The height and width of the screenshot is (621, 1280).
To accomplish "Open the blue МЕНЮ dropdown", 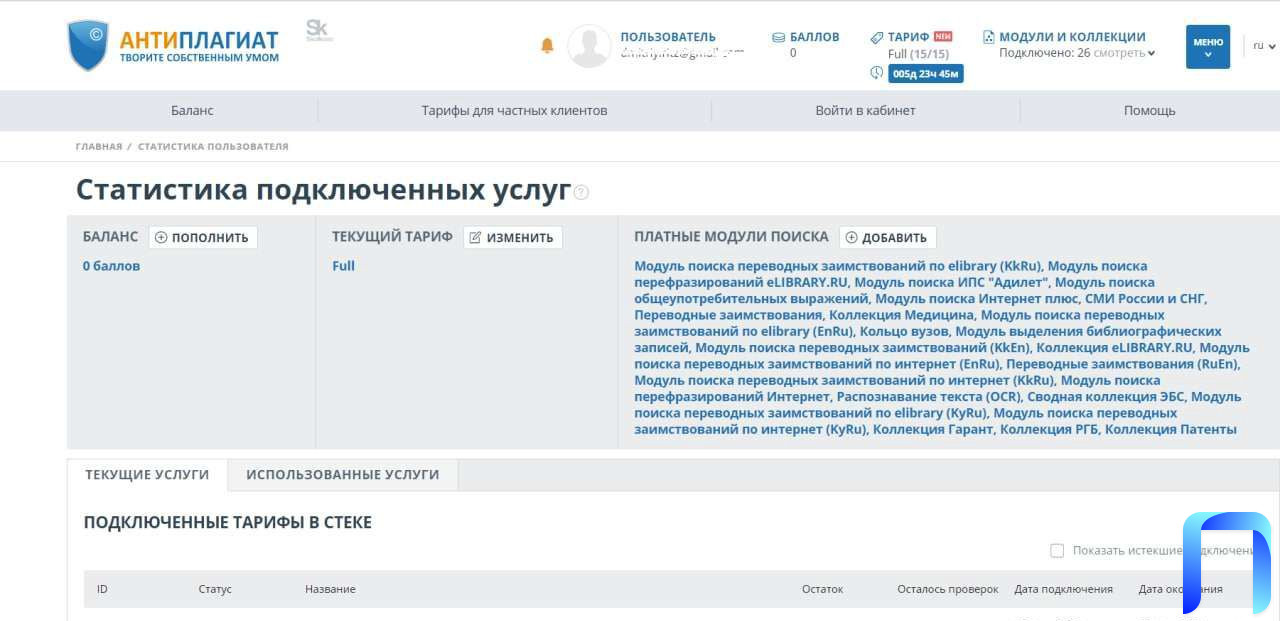I will 1208,47.
